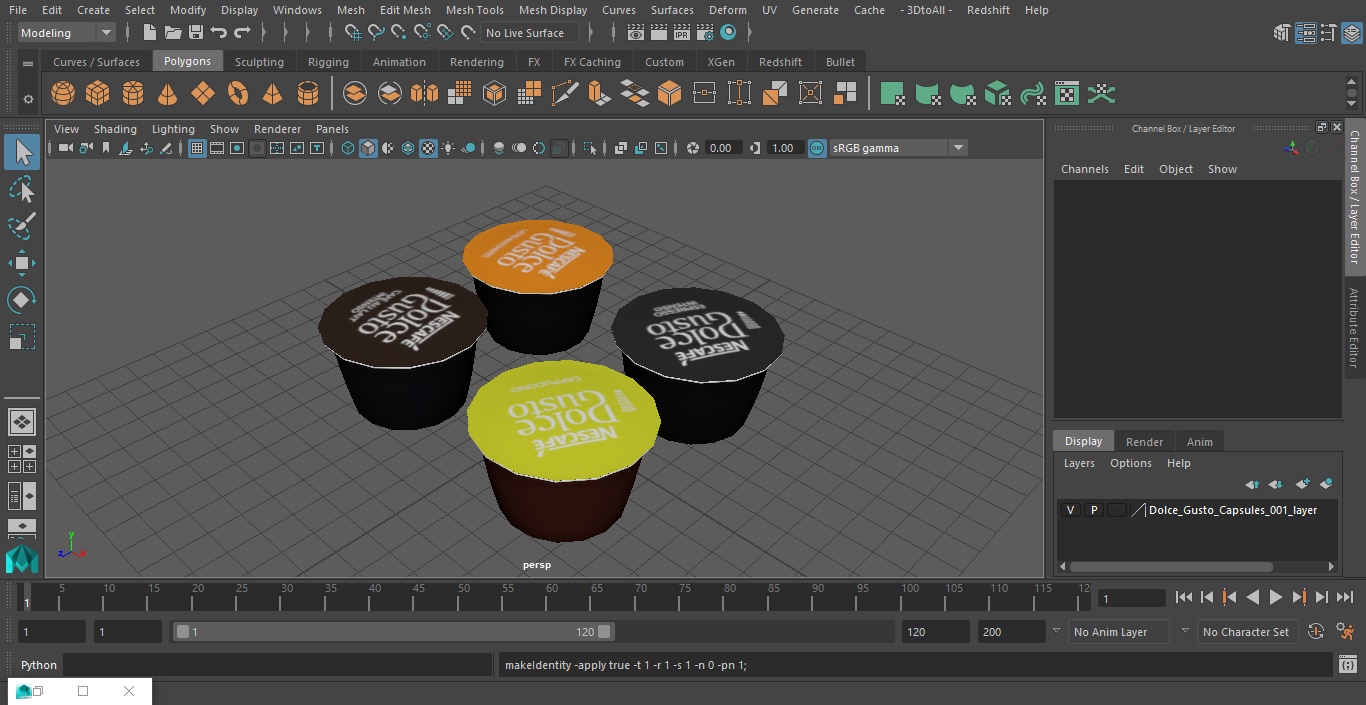
Task: Open the Modeling menu set dropdown
Action: [x=67, y=33]
